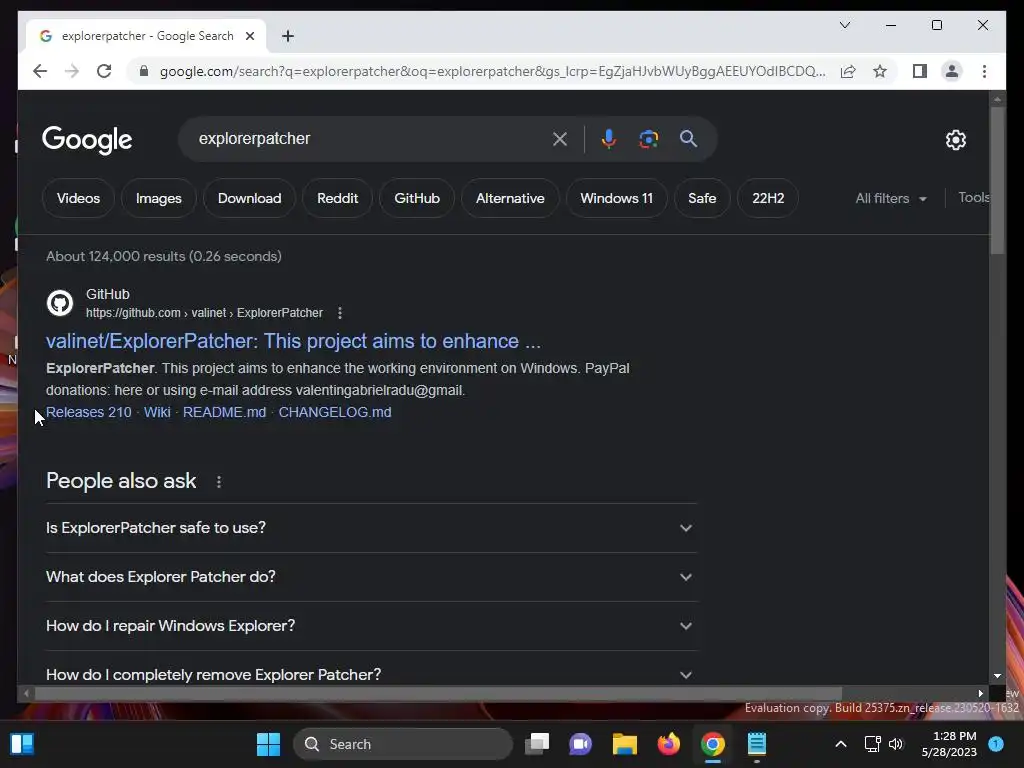The image size is (1024, 768).
Task: Open GitHub favicon of first result
Action: point(59,303)
